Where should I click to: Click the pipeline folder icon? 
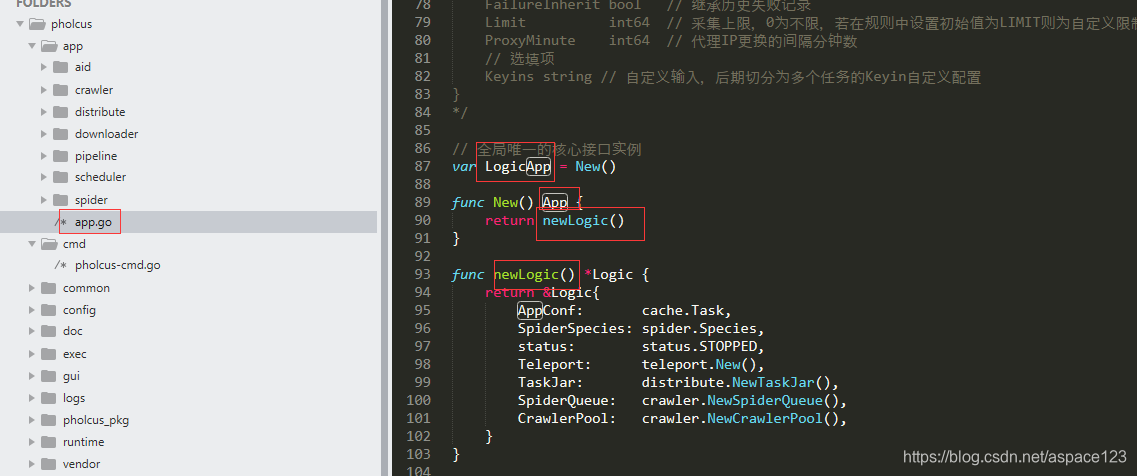click(61, 156)
